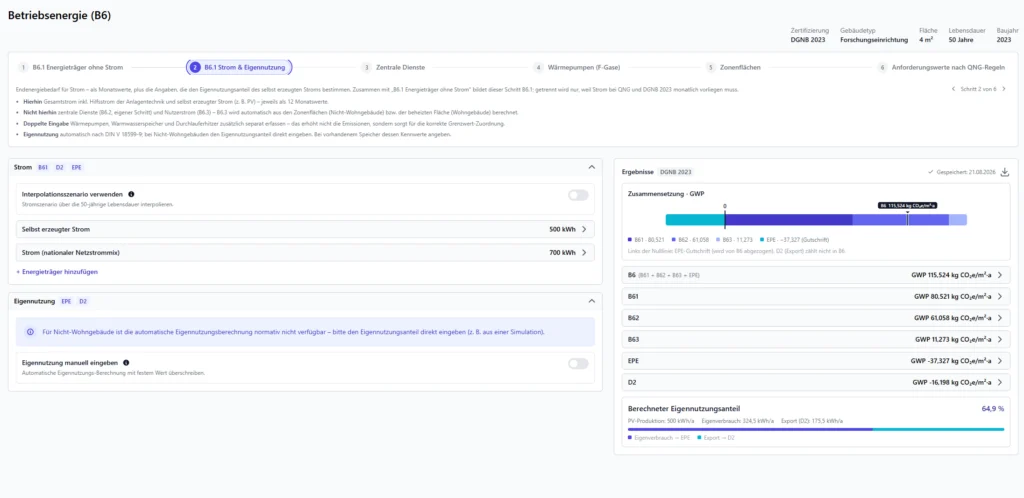Viewport: 1024px width, 498px height.
Task: Click Export → D2 legend item
Action: click(x=716, y=437)
